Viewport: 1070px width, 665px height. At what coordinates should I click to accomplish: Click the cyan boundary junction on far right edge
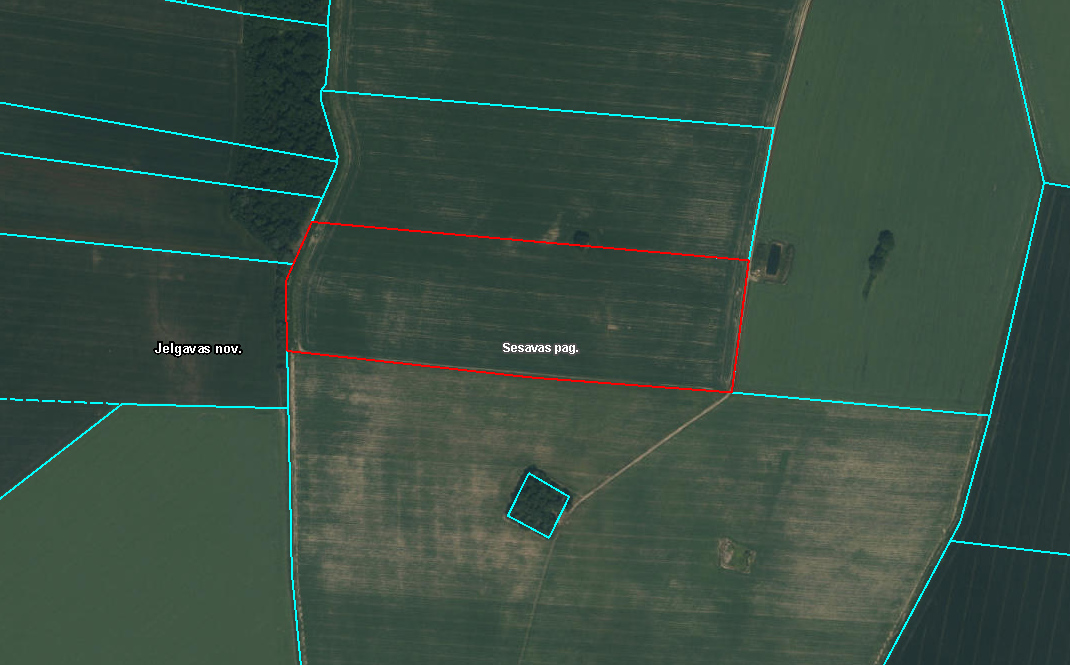click(x=1044, y=182)
